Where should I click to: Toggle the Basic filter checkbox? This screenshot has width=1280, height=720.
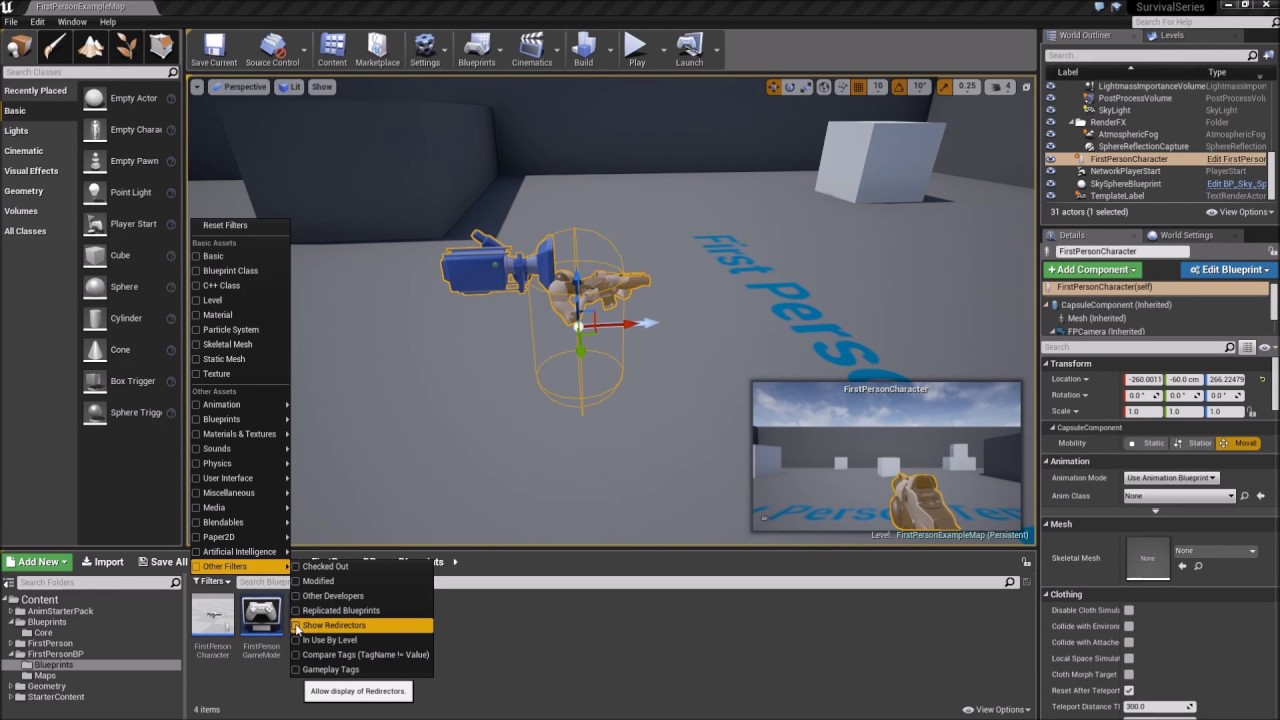(196, 256)
